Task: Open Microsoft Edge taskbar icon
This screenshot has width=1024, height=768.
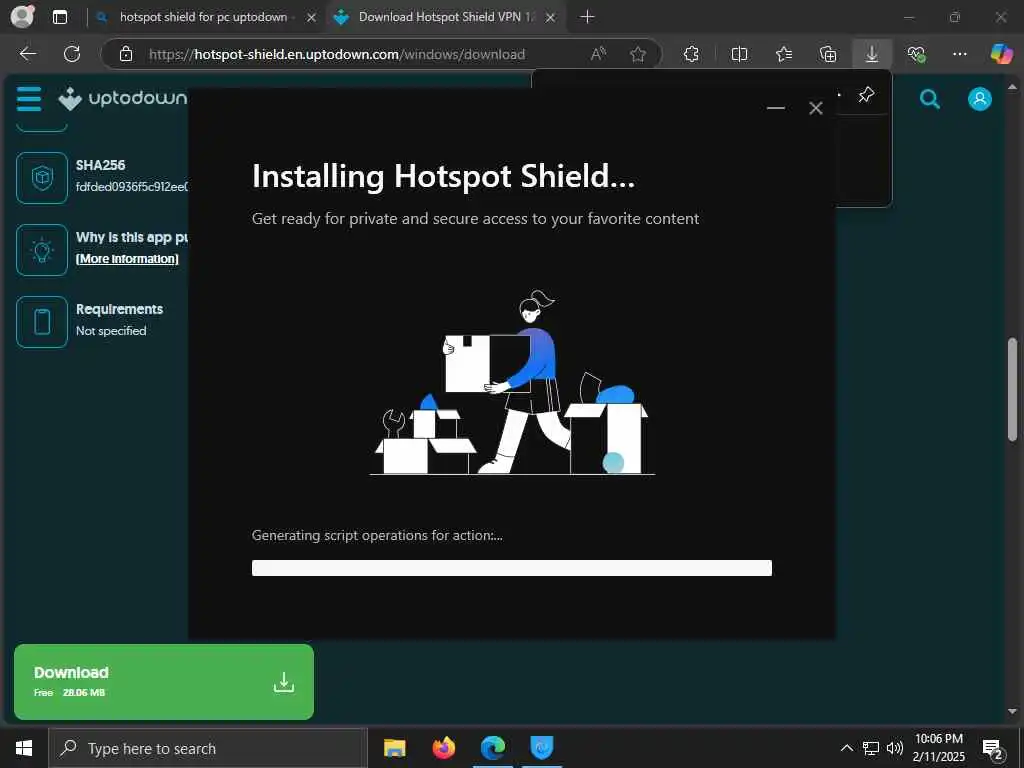Action: coord(492,748)
